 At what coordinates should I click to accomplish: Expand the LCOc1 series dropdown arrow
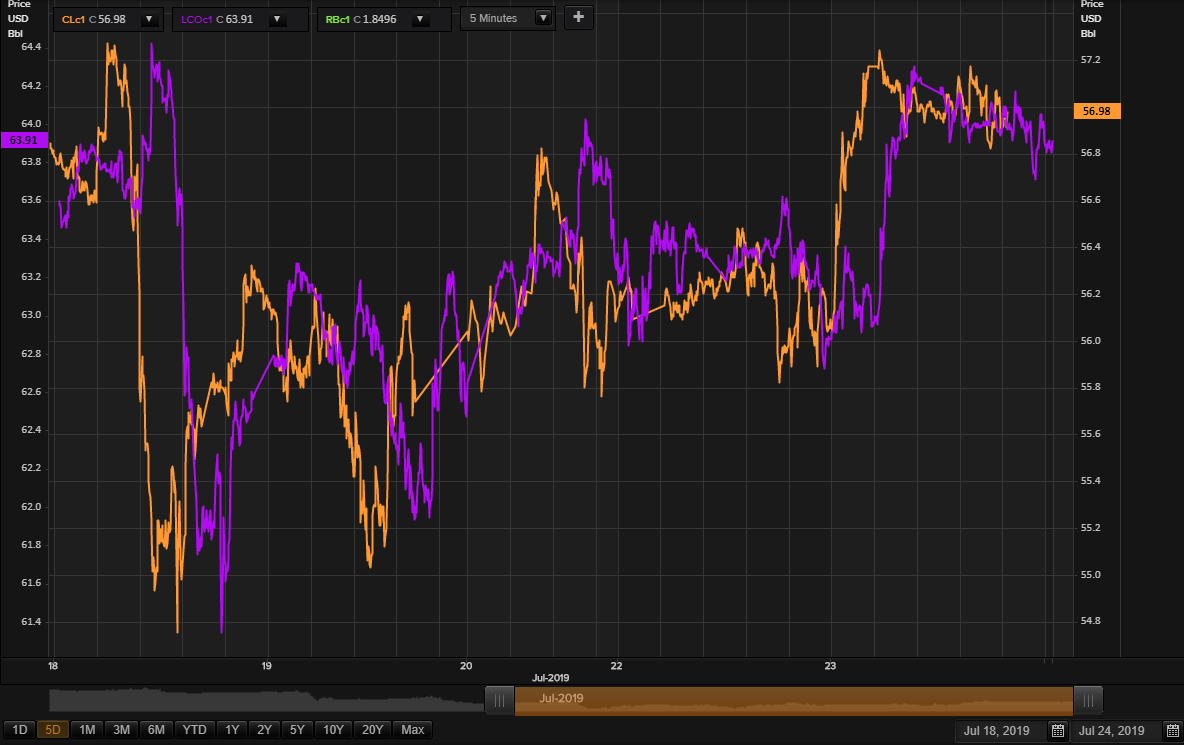pos(277,20)
